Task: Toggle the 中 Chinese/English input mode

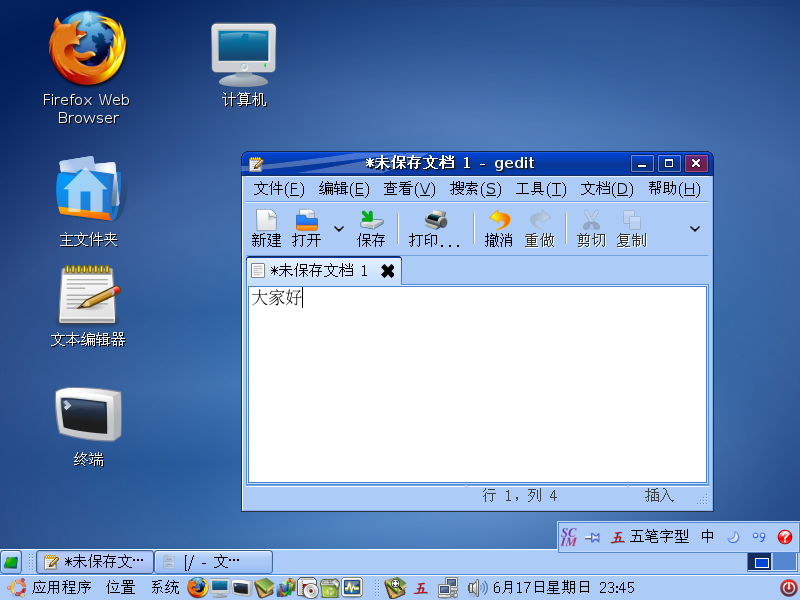Action: (708, 537)
